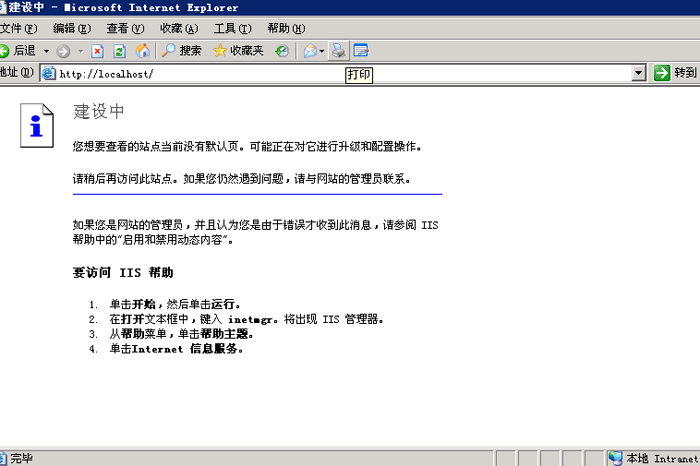The image size is (700, 466).
Task: Go to the Home page icon
Action: click(x=142, y=50)
